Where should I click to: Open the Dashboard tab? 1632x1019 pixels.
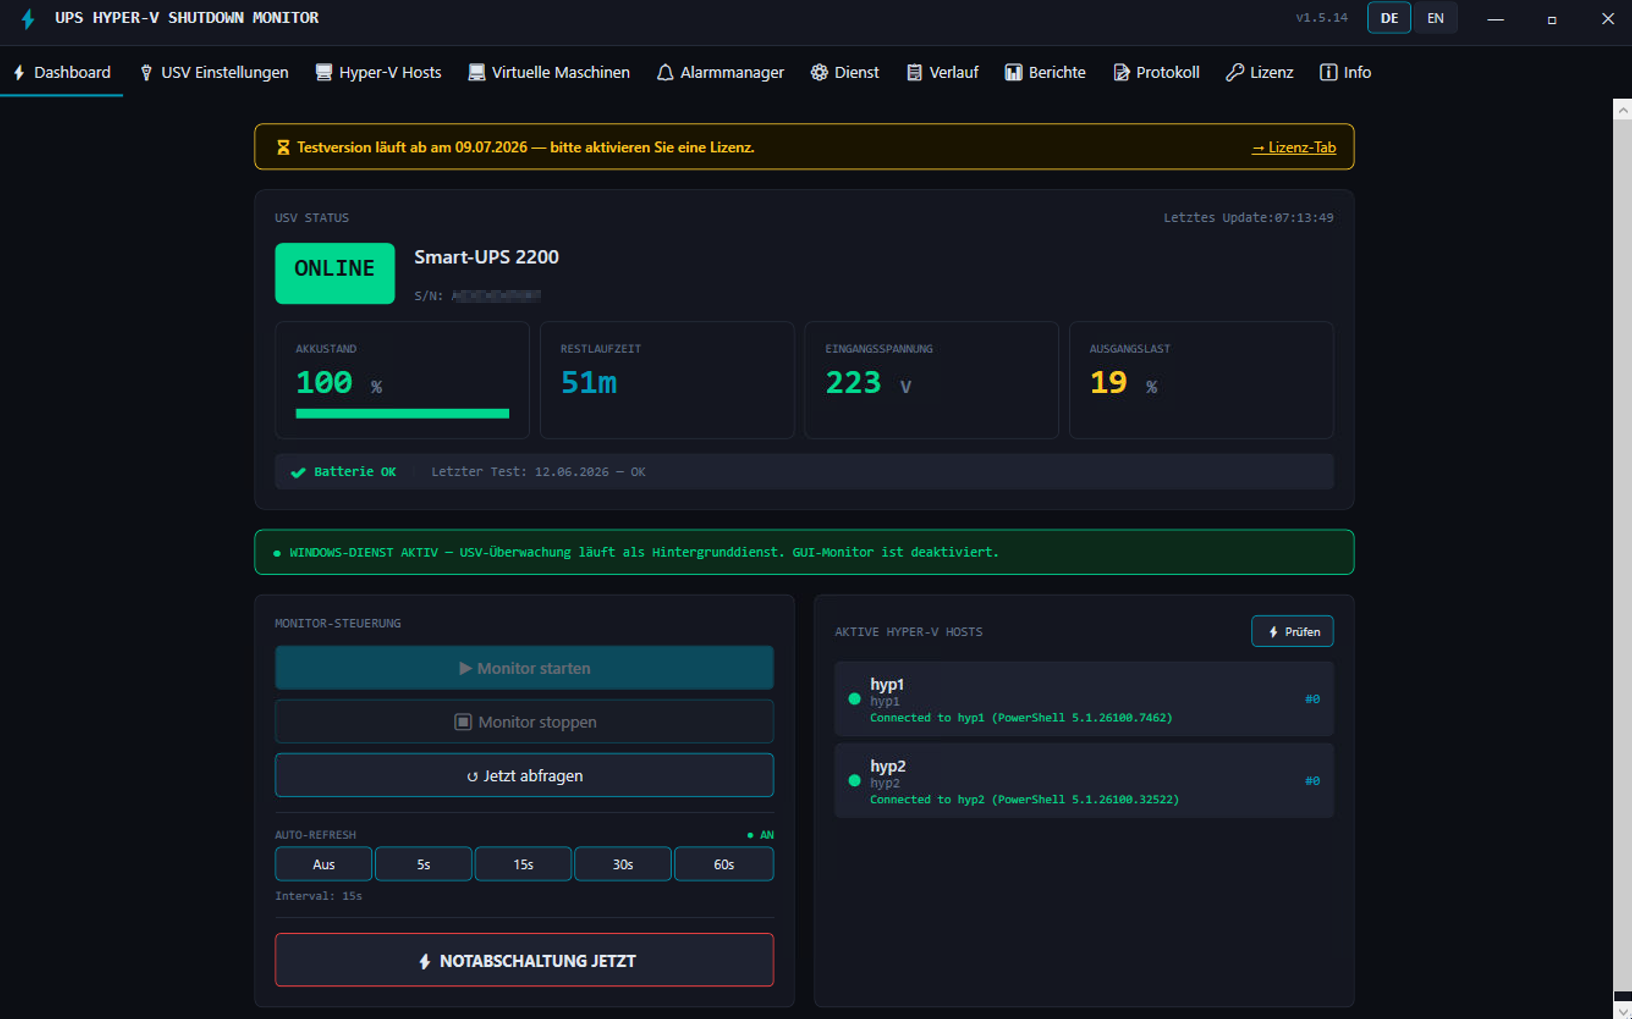click(x=62, y=72)
